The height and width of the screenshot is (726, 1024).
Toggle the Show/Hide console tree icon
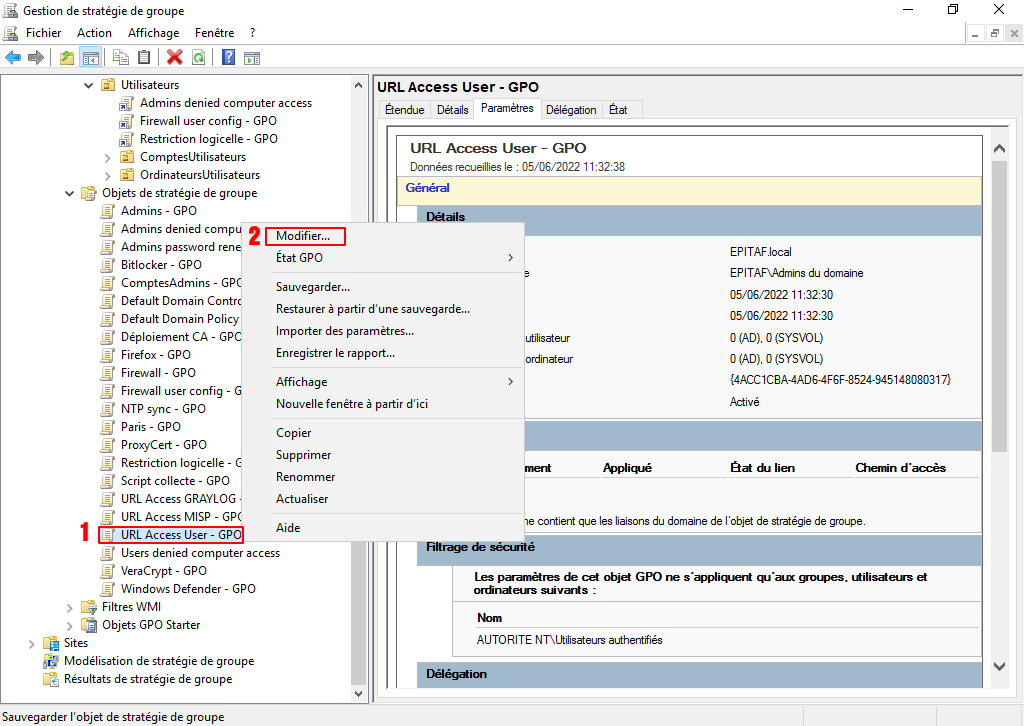coord(90,58)
